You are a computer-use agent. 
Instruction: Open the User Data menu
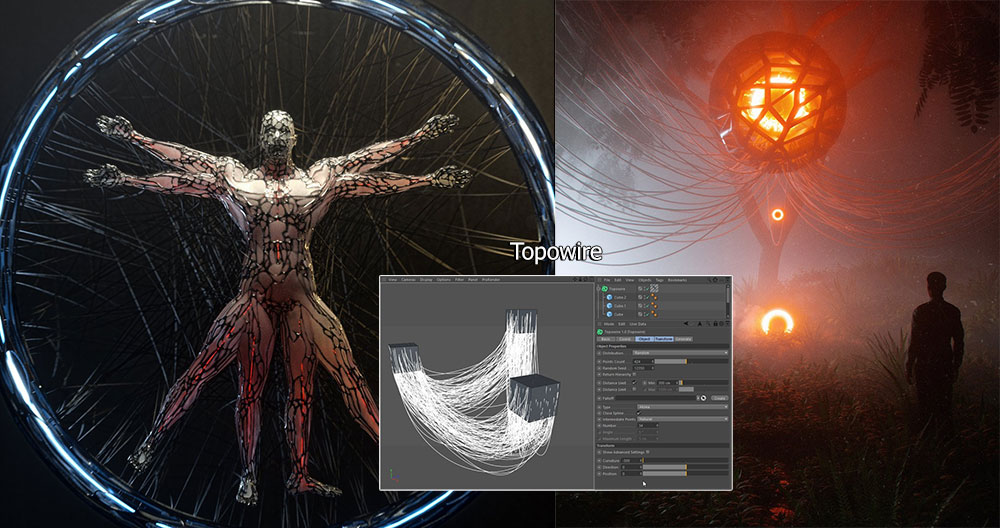(638, 324)
